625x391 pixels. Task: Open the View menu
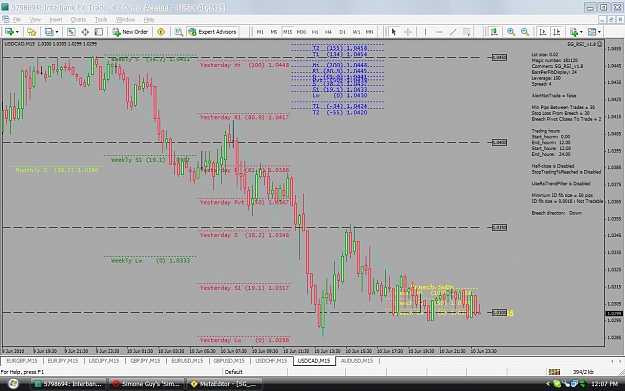pyautogui.click(x=35, y=20)
